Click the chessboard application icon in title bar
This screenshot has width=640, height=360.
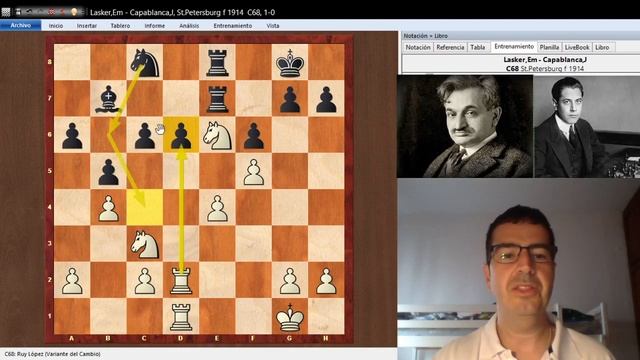pyautogui.click(x=6, y=12)
